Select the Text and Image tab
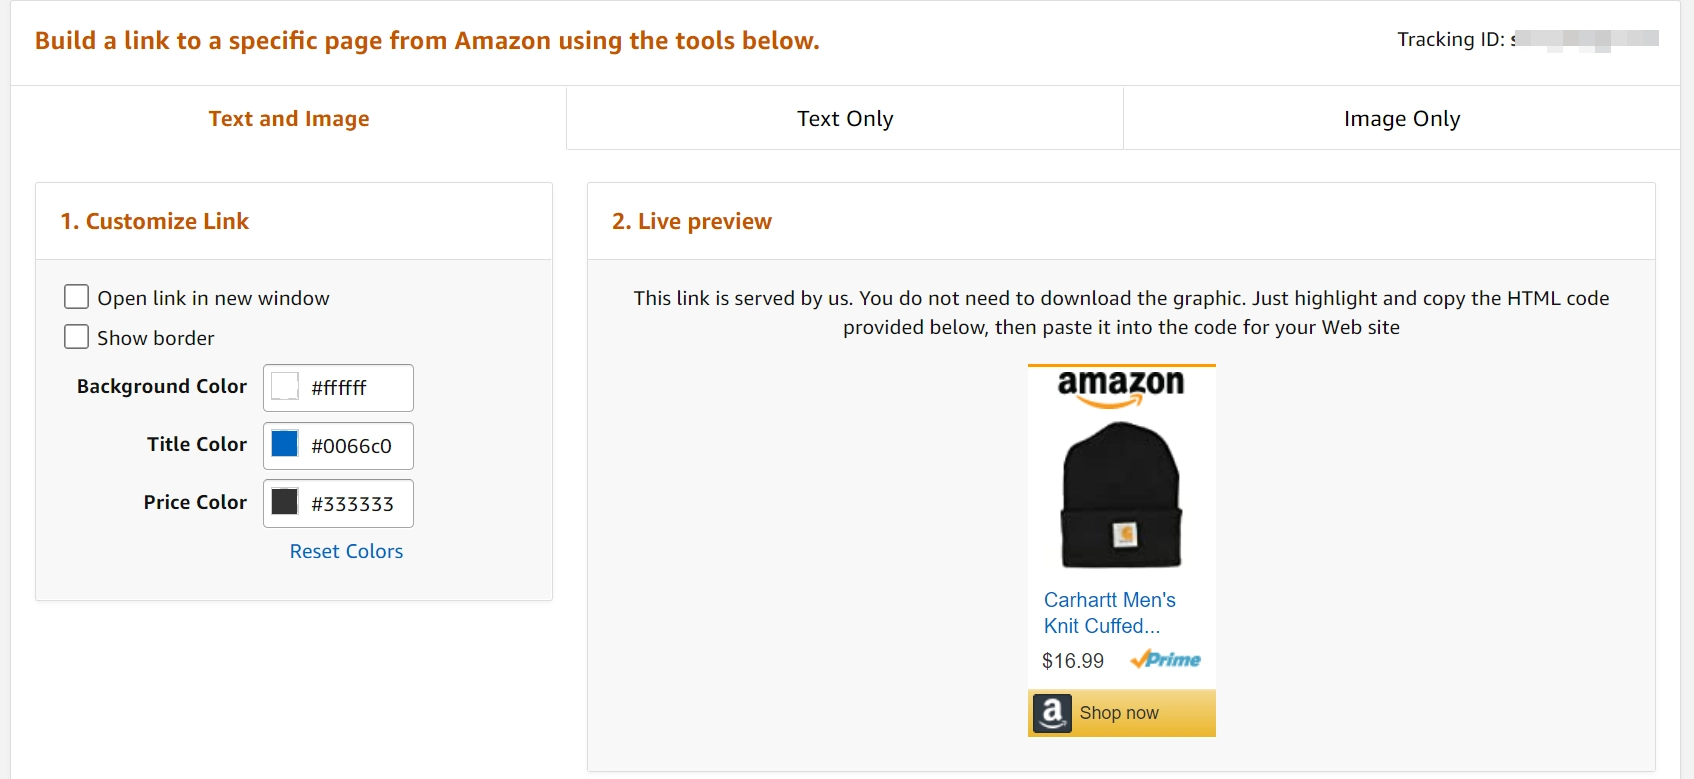The height and width of the screenshot is (779, 1694). tap(289, 118)
